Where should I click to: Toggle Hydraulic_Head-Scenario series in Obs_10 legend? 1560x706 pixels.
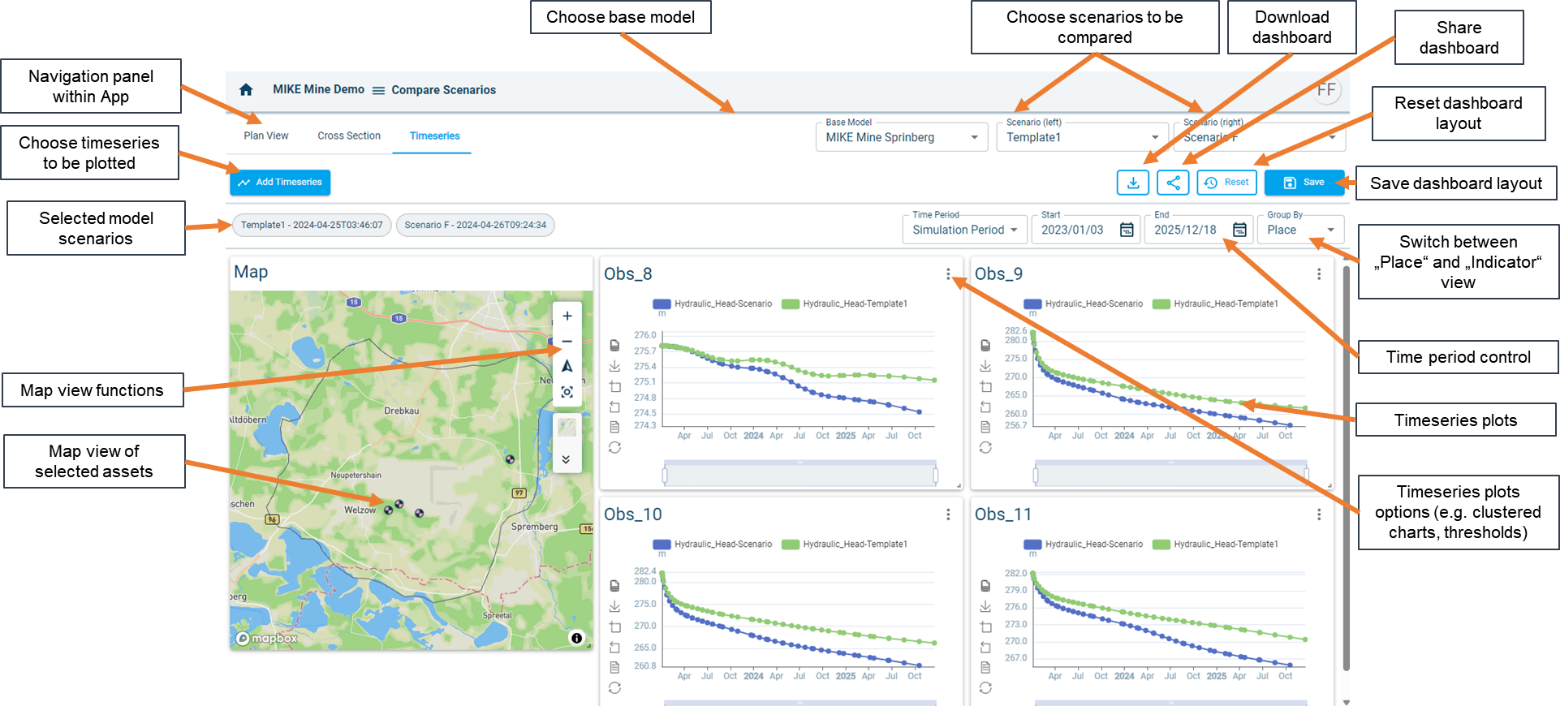click(712, 544)
